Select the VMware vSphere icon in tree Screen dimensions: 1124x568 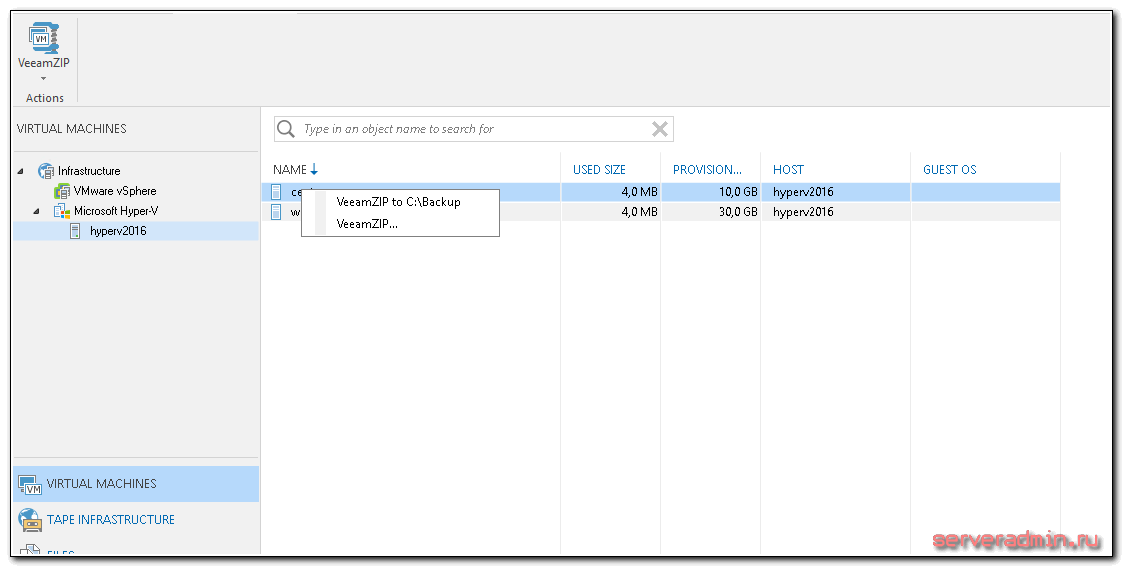pyautogui.click(x=62, y=191)
